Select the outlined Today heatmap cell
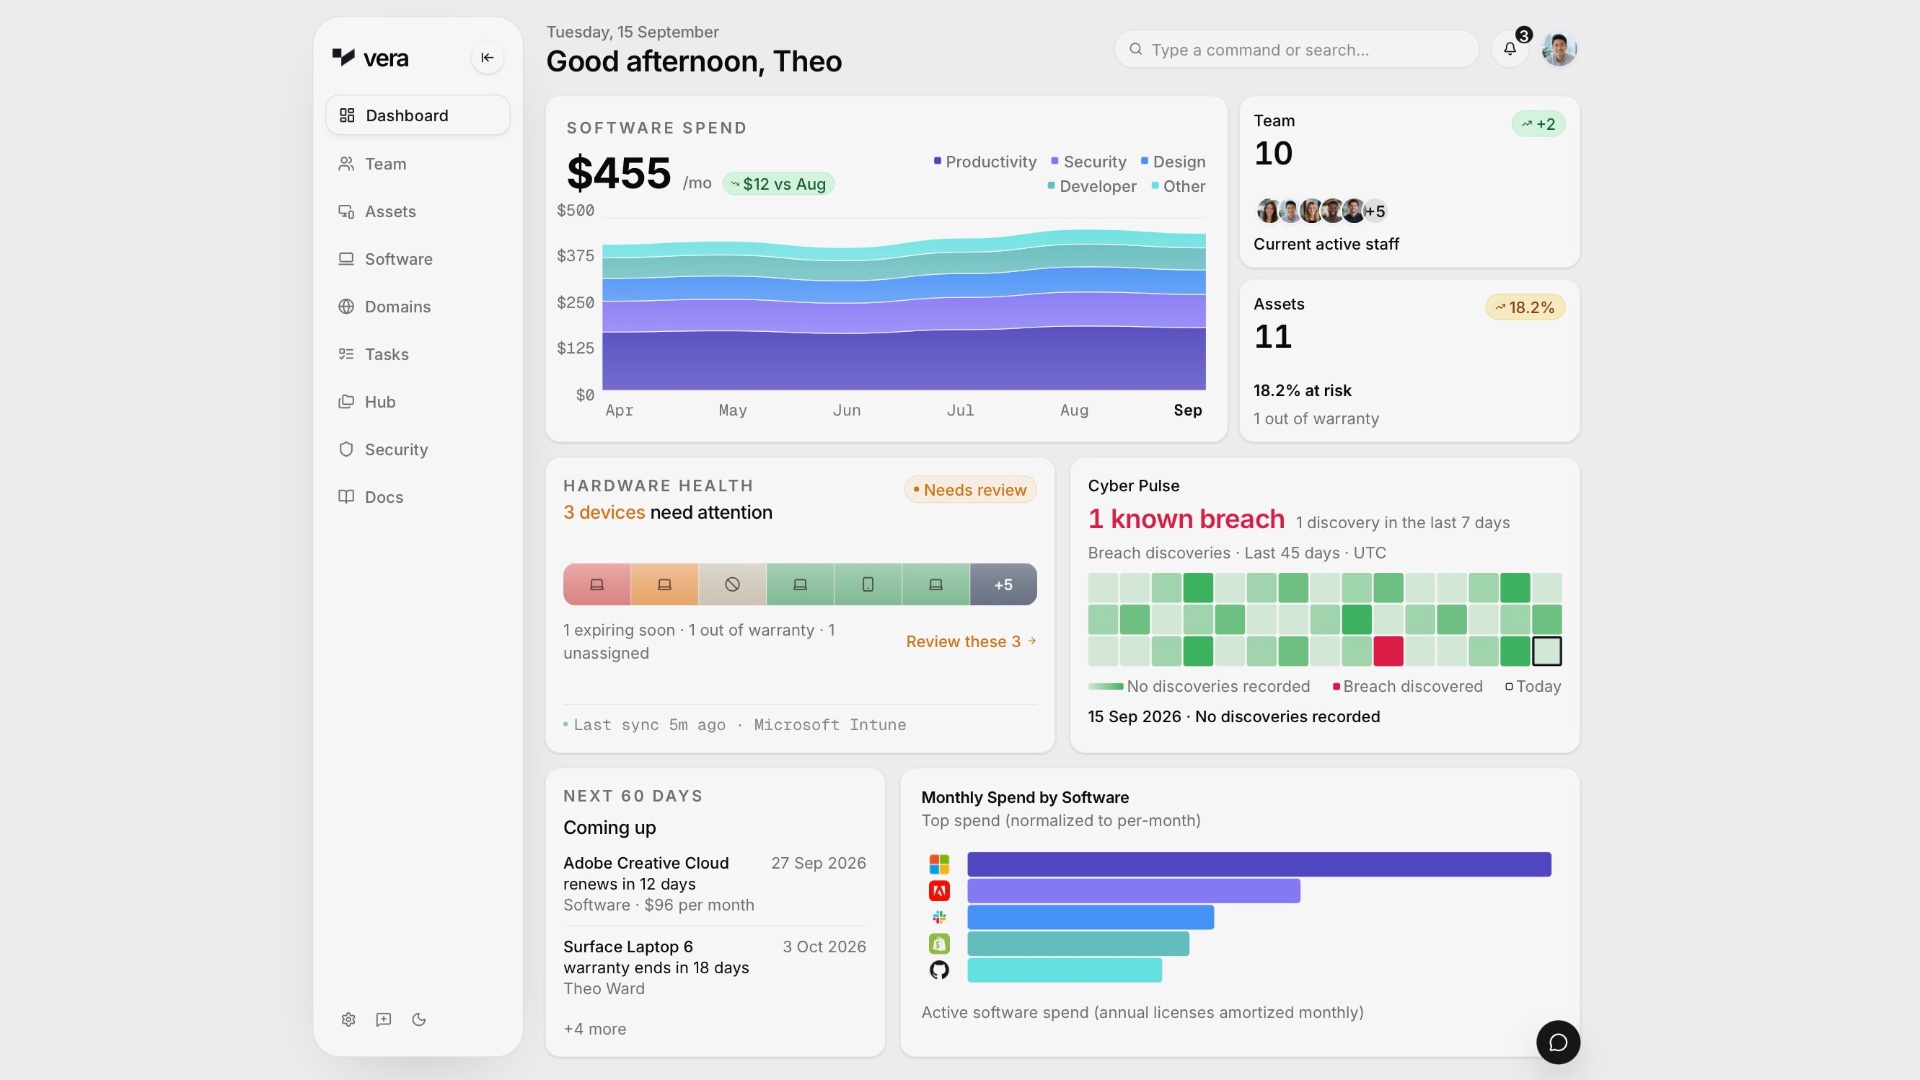Screen dimensions: 1920x1080 pos(1547,651)
